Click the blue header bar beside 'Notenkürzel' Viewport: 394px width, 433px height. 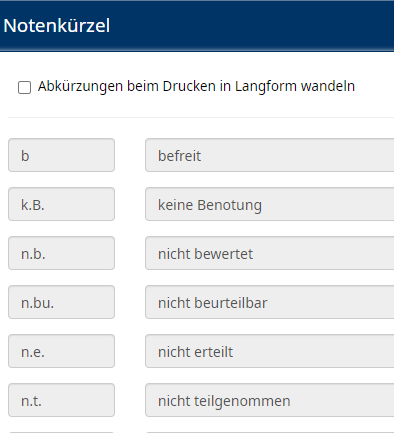click(252, 26)
